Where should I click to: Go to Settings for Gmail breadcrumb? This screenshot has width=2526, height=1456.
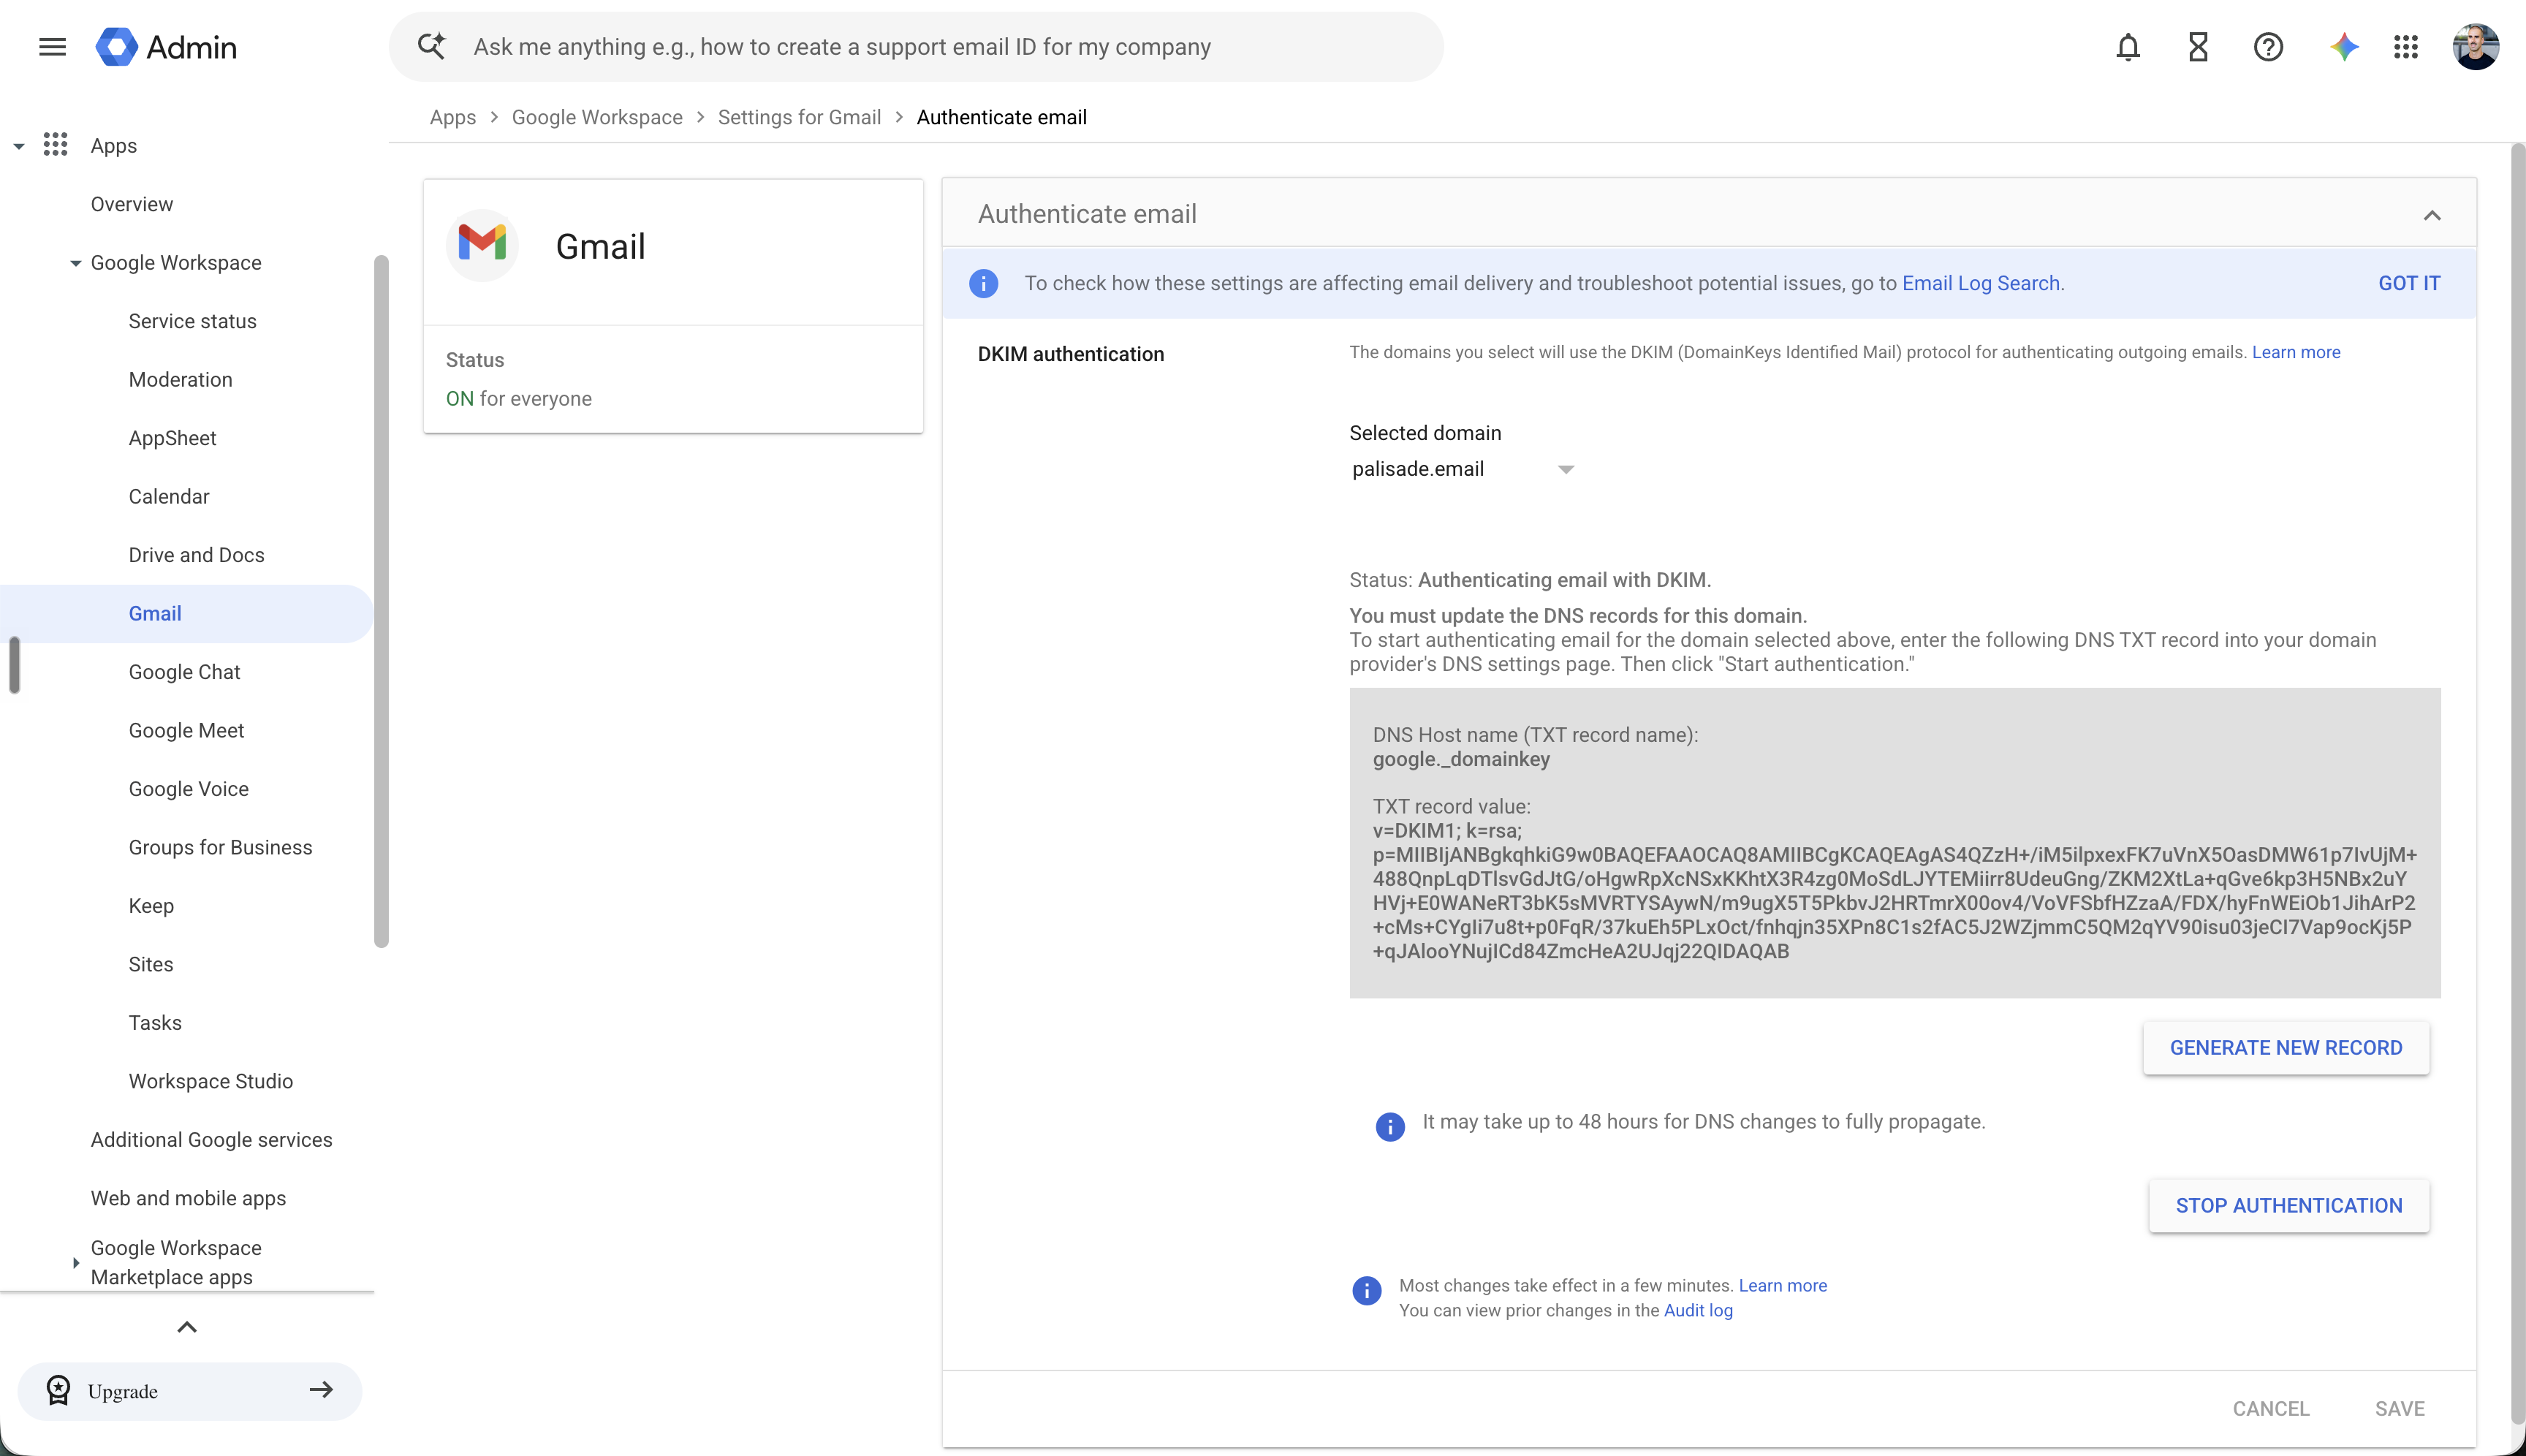799,117
